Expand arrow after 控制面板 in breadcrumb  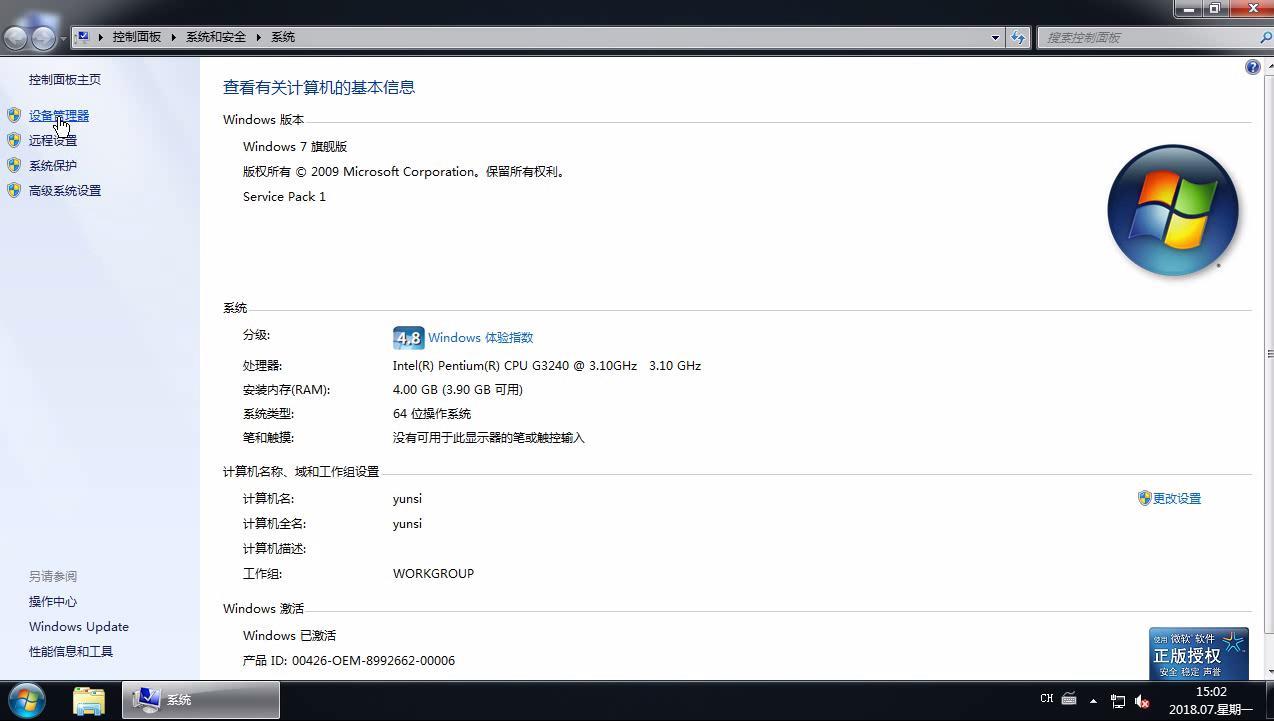[173, 37]
